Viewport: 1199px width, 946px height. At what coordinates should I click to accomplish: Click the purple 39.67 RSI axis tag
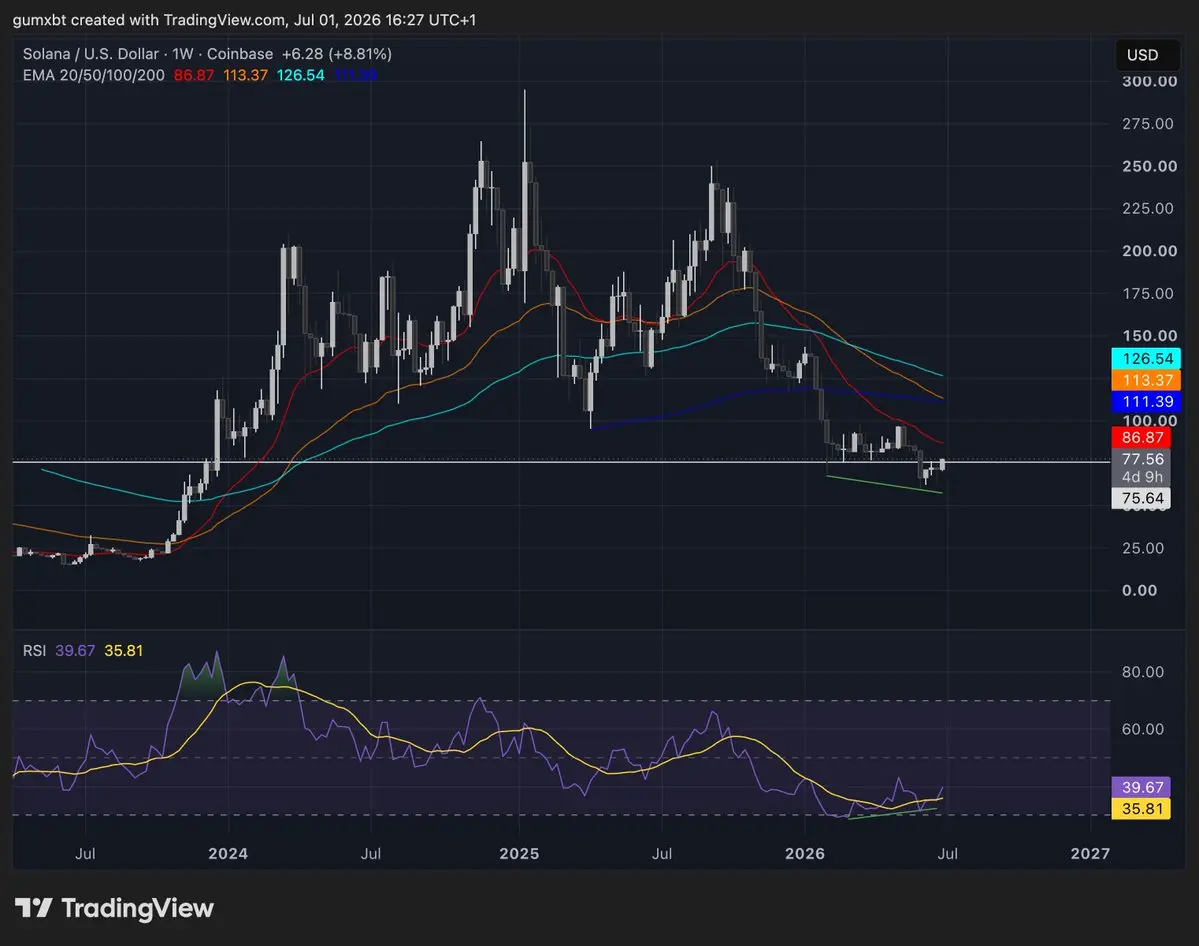click(1141, 787)
